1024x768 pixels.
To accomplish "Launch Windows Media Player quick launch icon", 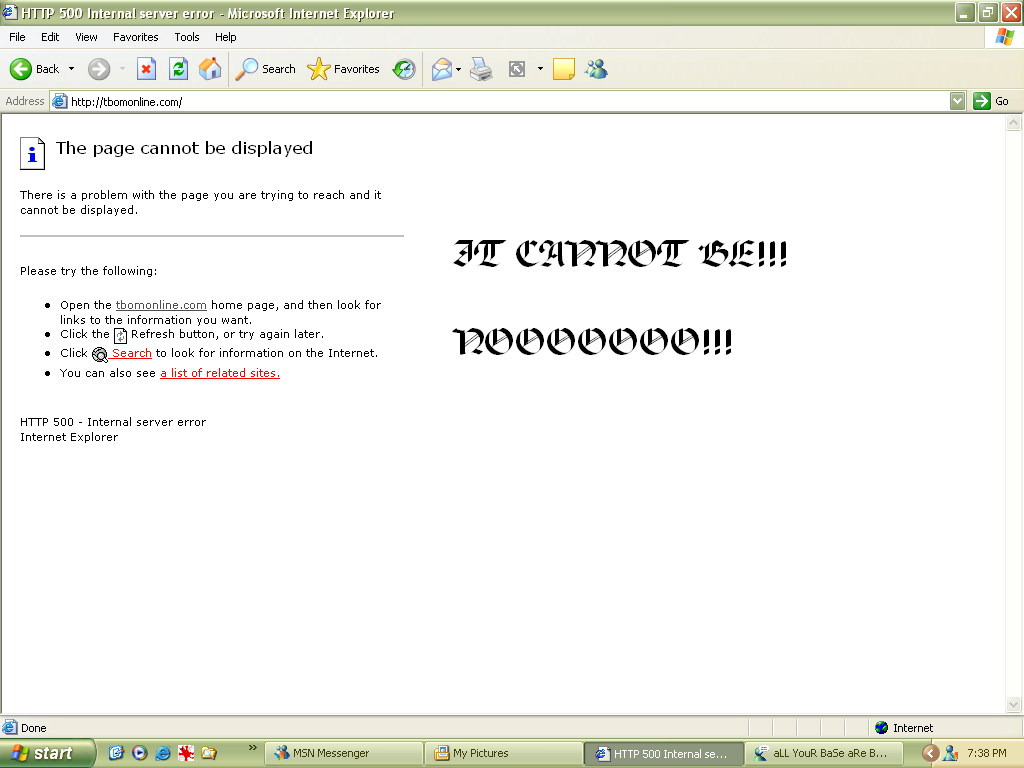I will coord(140,753).
